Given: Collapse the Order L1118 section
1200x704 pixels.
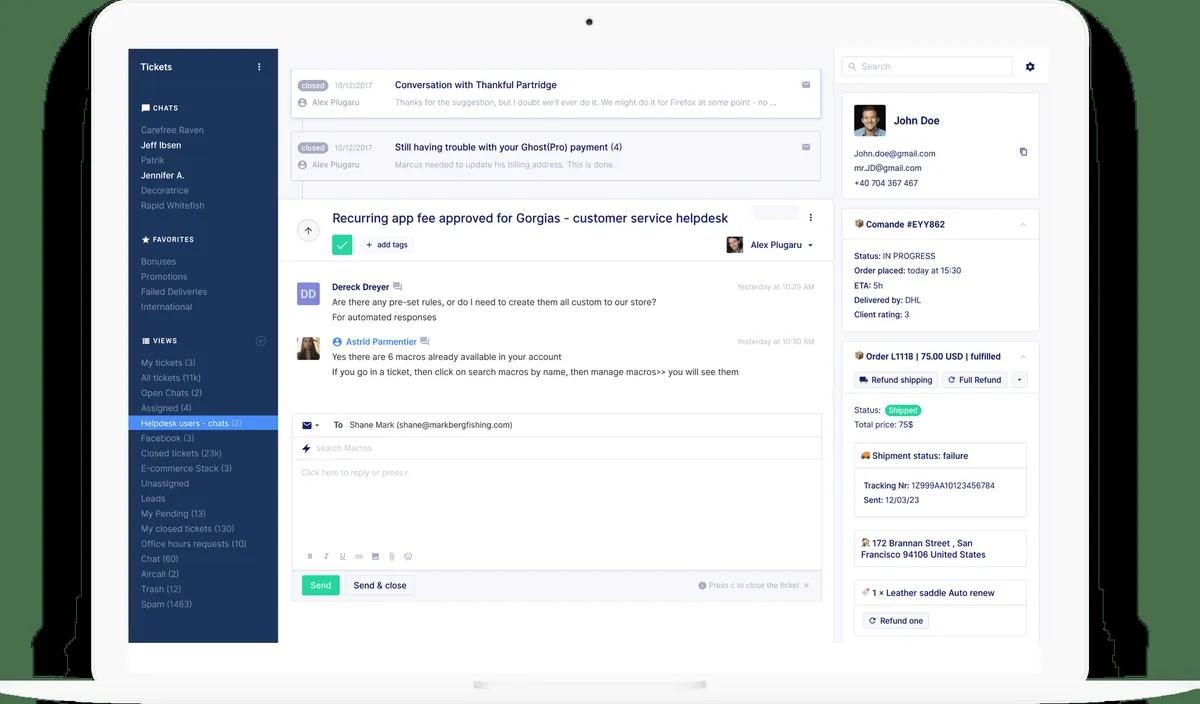Looking at the screenshot, I should [1023, 356].
